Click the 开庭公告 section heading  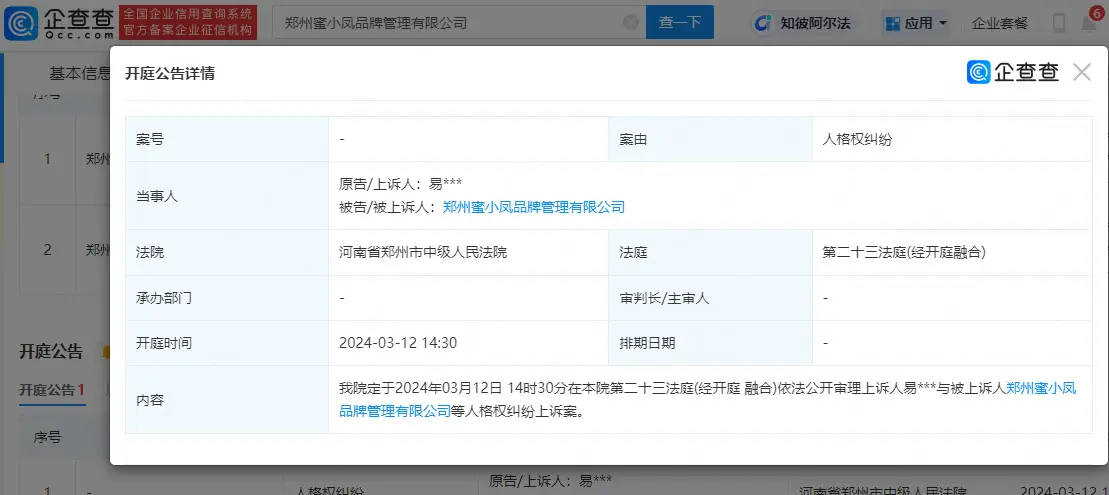click(51, 351)
